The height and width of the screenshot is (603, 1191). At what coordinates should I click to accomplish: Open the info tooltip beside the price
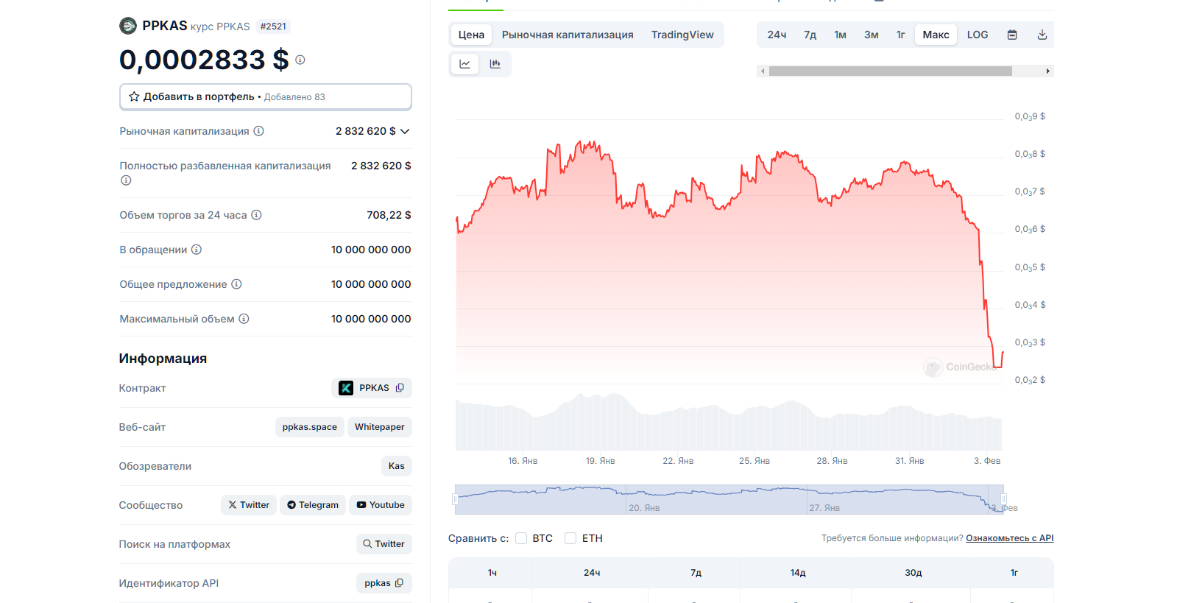[300, 60]
